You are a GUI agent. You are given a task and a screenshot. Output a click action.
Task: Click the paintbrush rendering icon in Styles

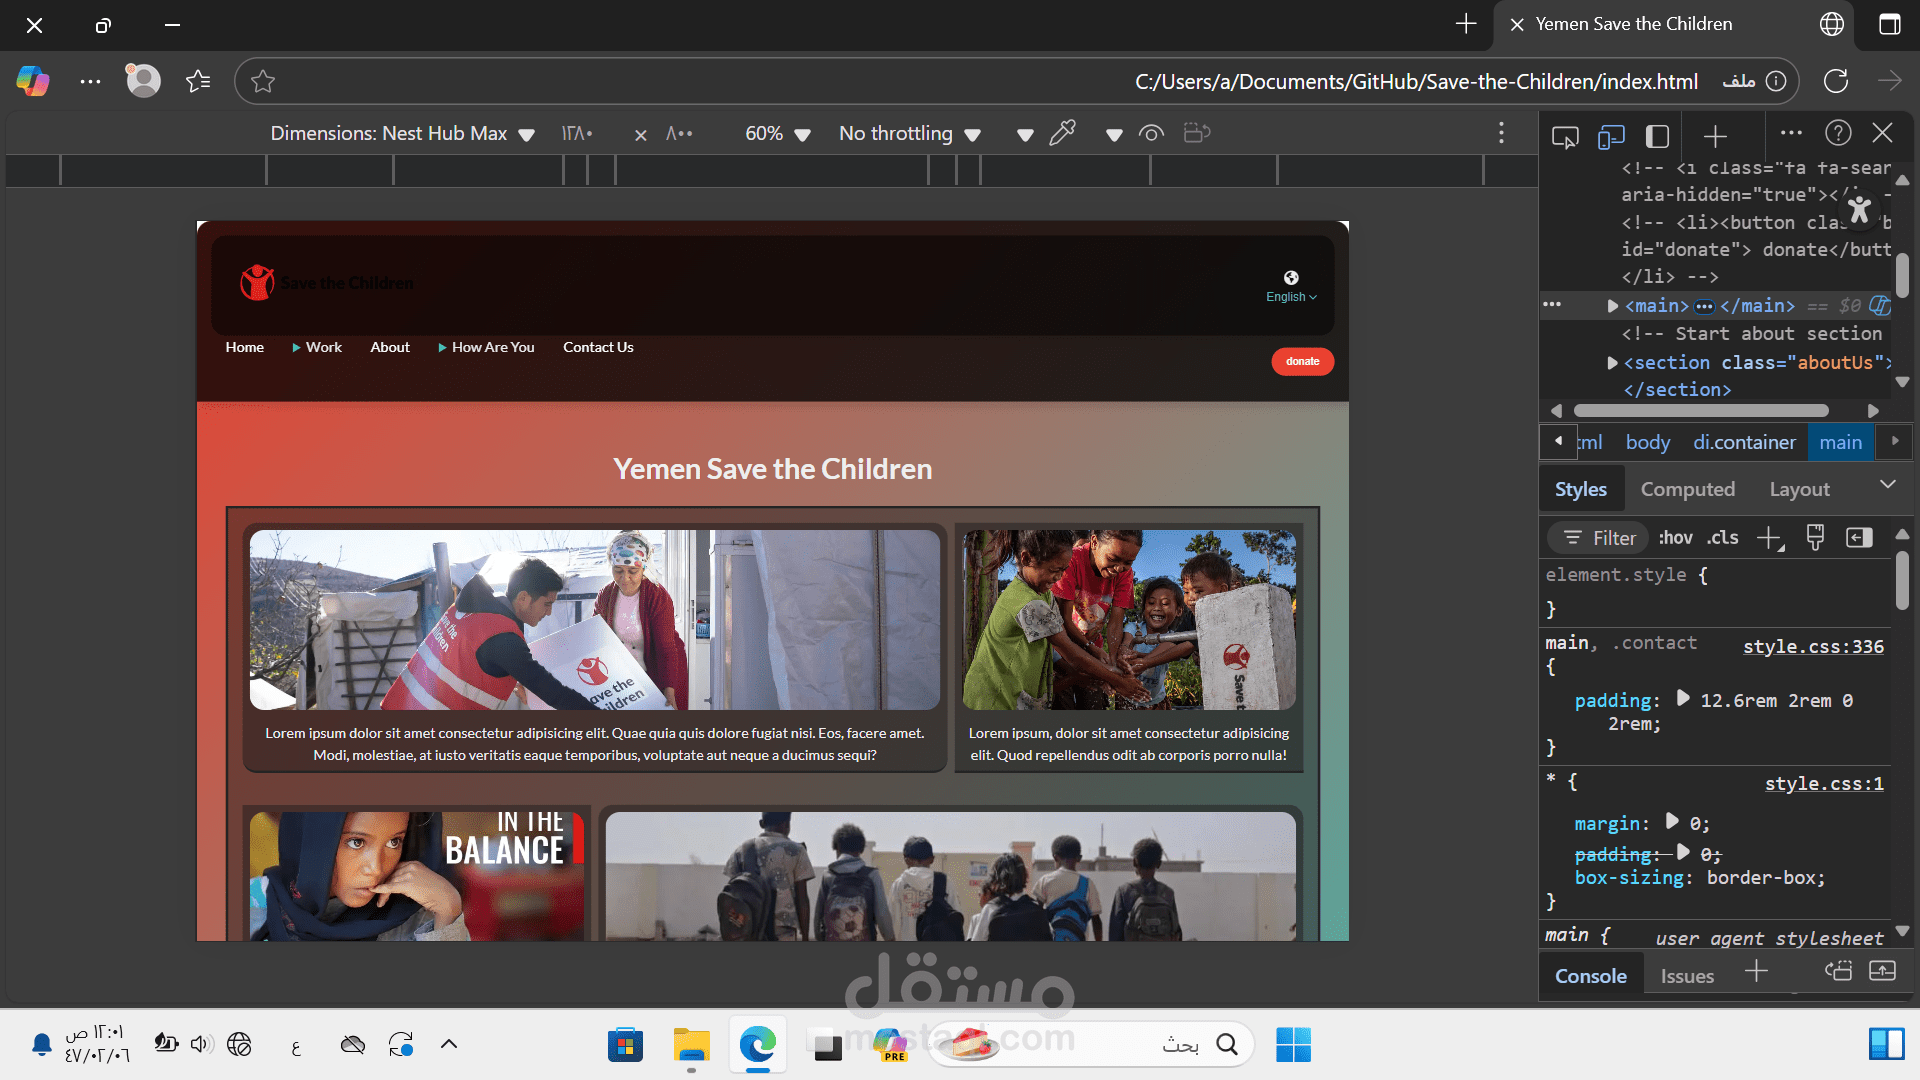pyautogui.click(x=1815, y=538)
